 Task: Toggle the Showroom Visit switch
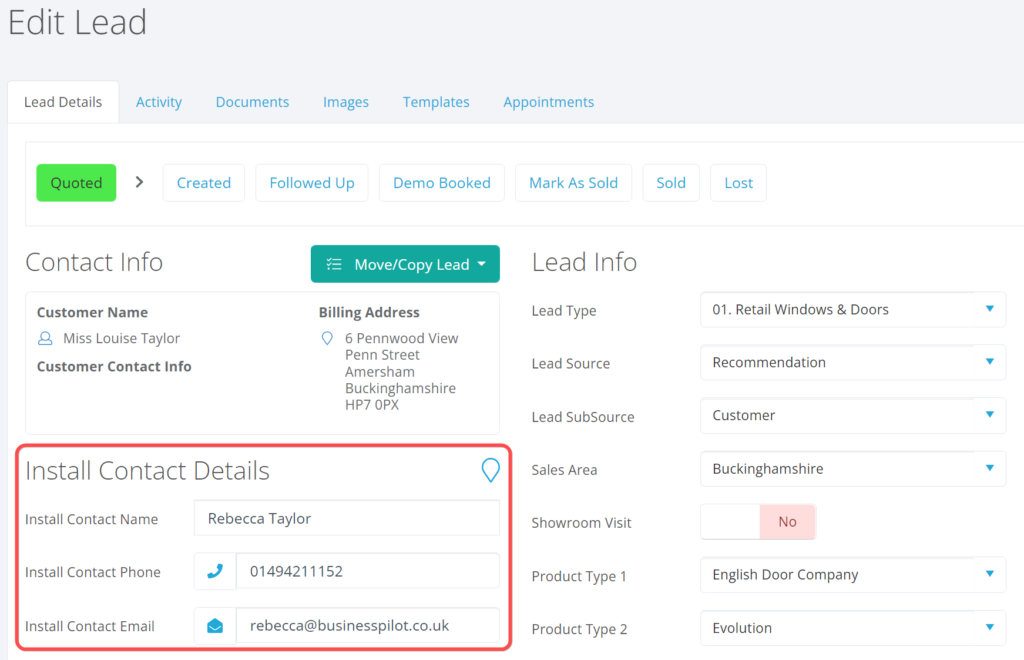758,522
